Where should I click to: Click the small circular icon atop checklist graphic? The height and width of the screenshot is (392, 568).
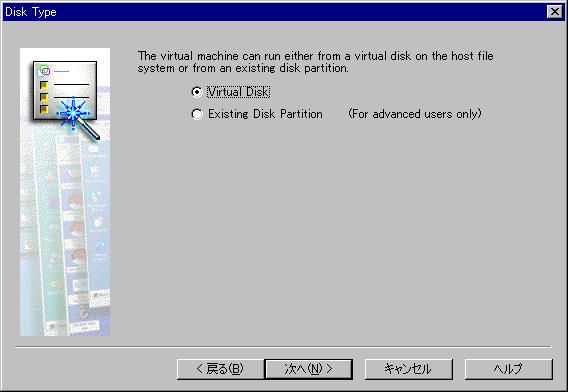45,71
